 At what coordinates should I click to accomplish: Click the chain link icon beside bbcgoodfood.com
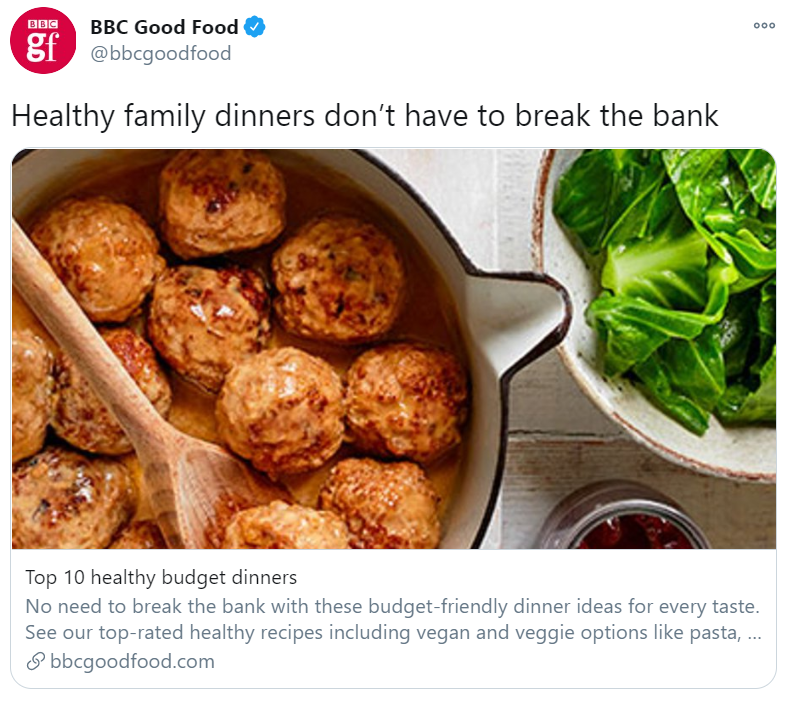35,661
